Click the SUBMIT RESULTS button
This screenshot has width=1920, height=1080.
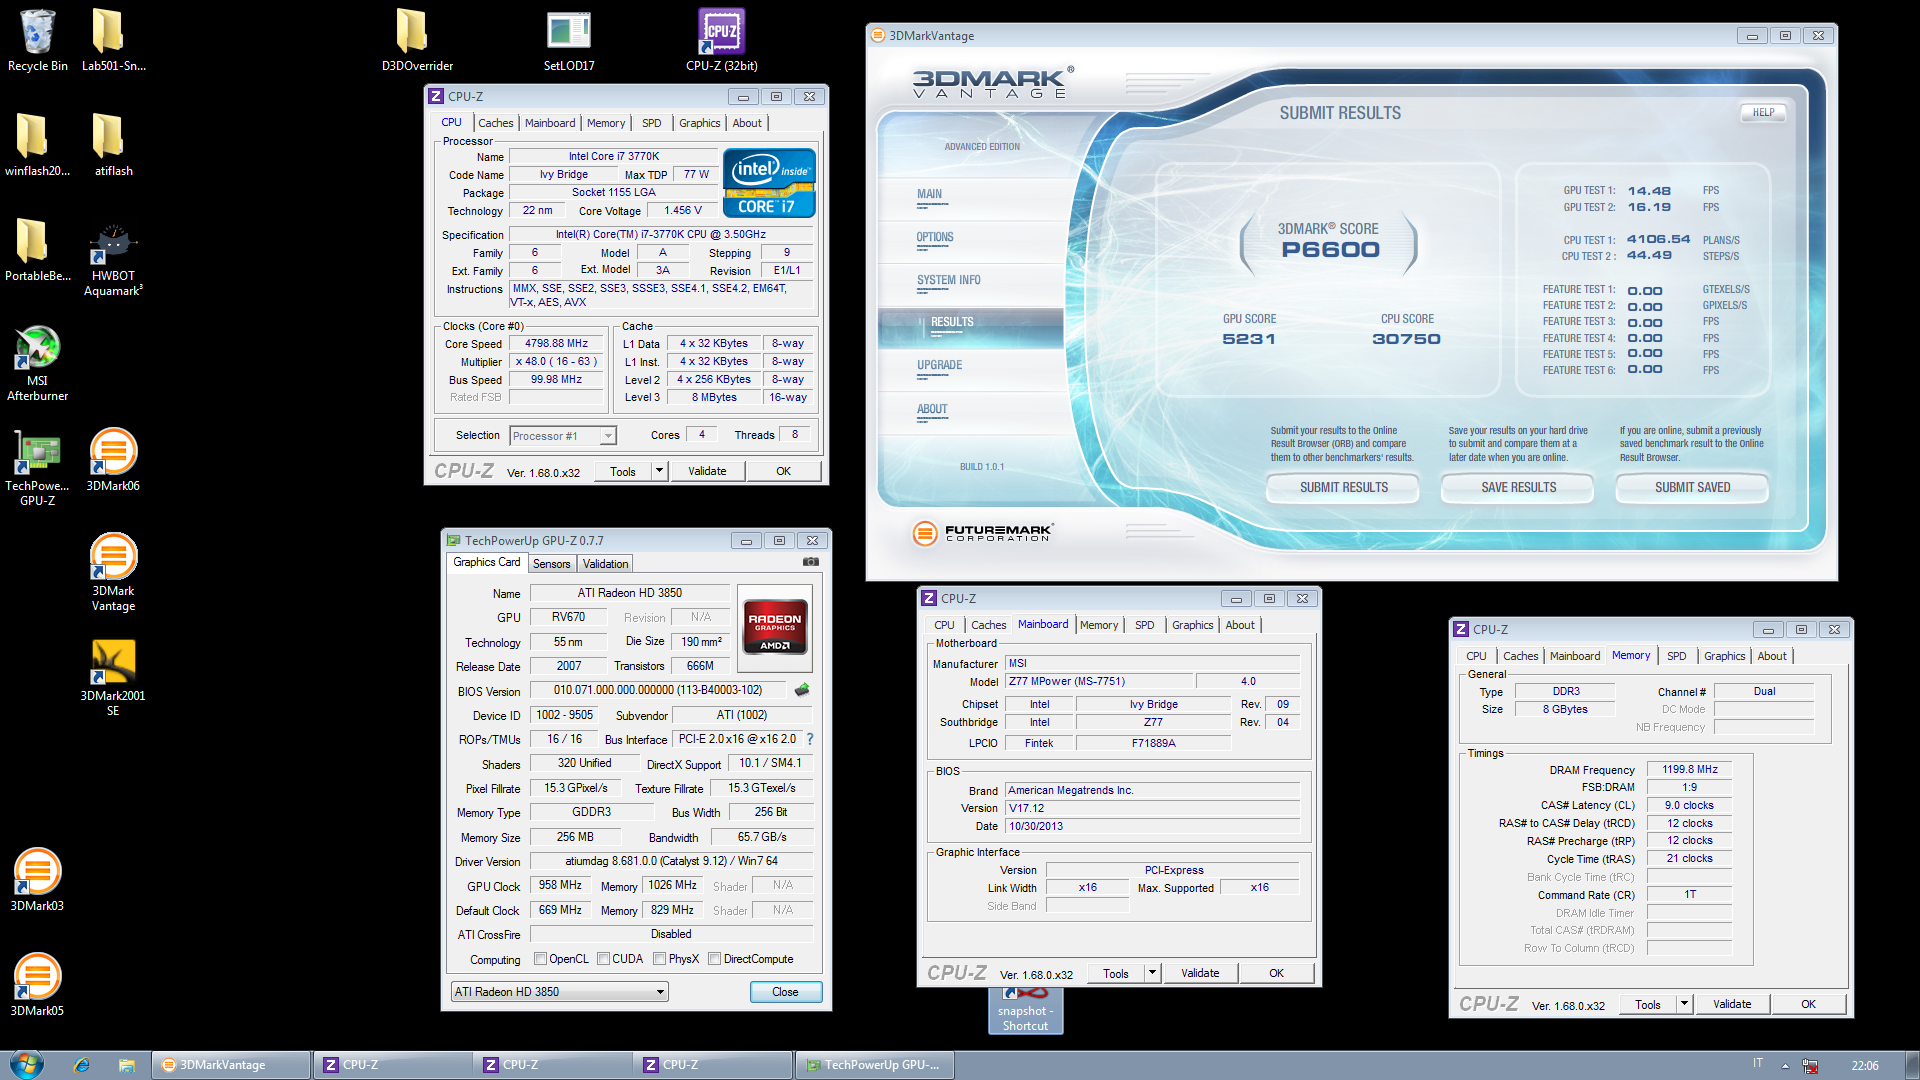pos(1343,487)
